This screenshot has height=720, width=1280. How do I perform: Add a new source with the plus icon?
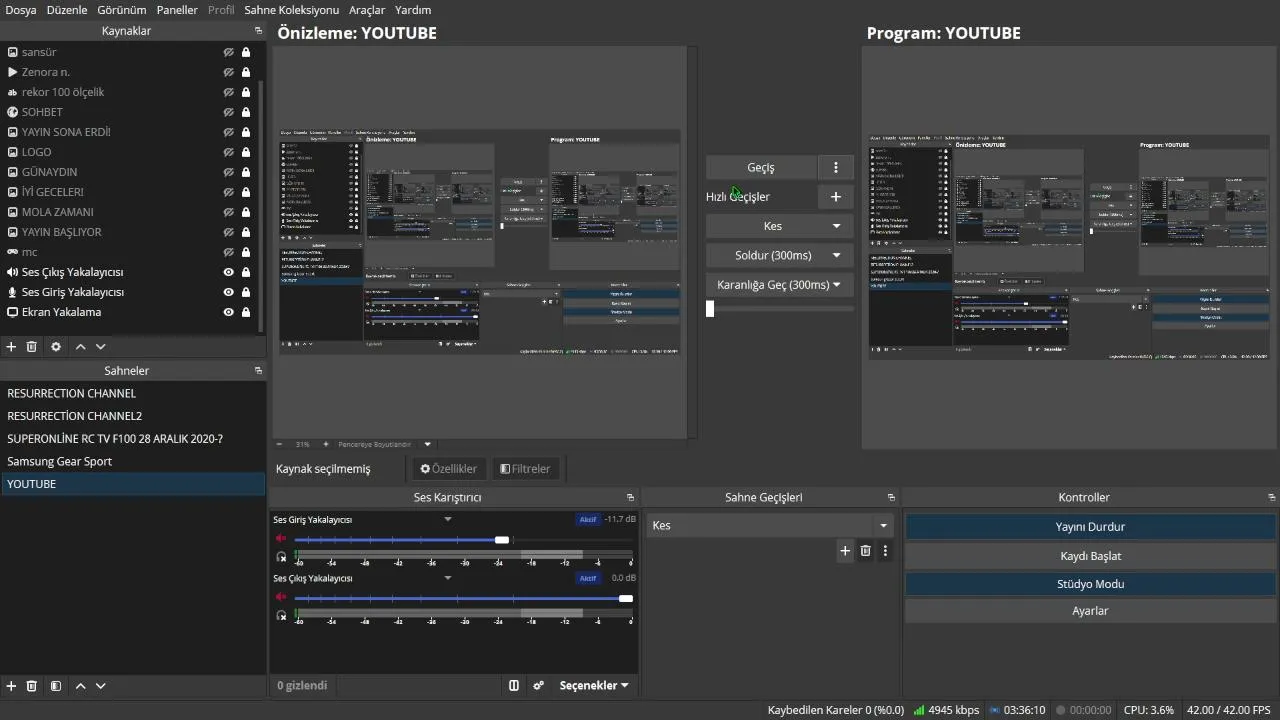(12, 346)
